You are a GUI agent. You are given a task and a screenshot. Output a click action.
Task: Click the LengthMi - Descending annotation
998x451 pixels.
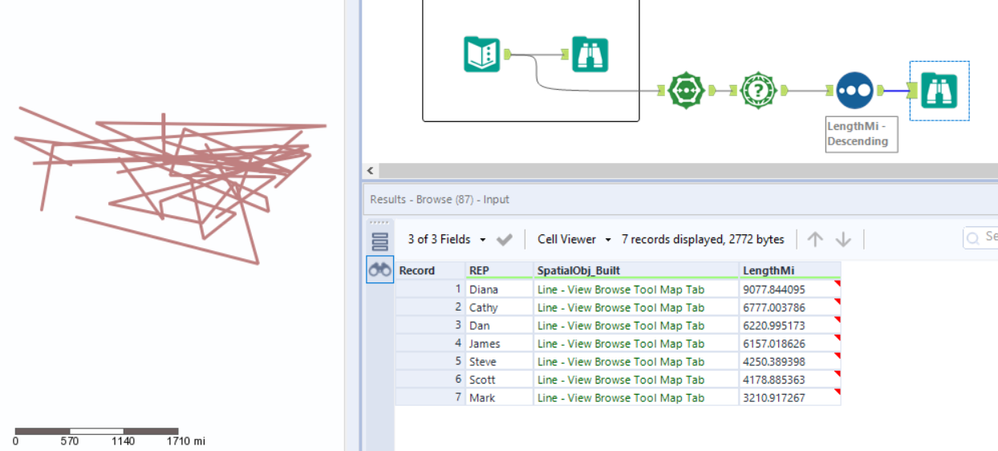click(861, 134)
